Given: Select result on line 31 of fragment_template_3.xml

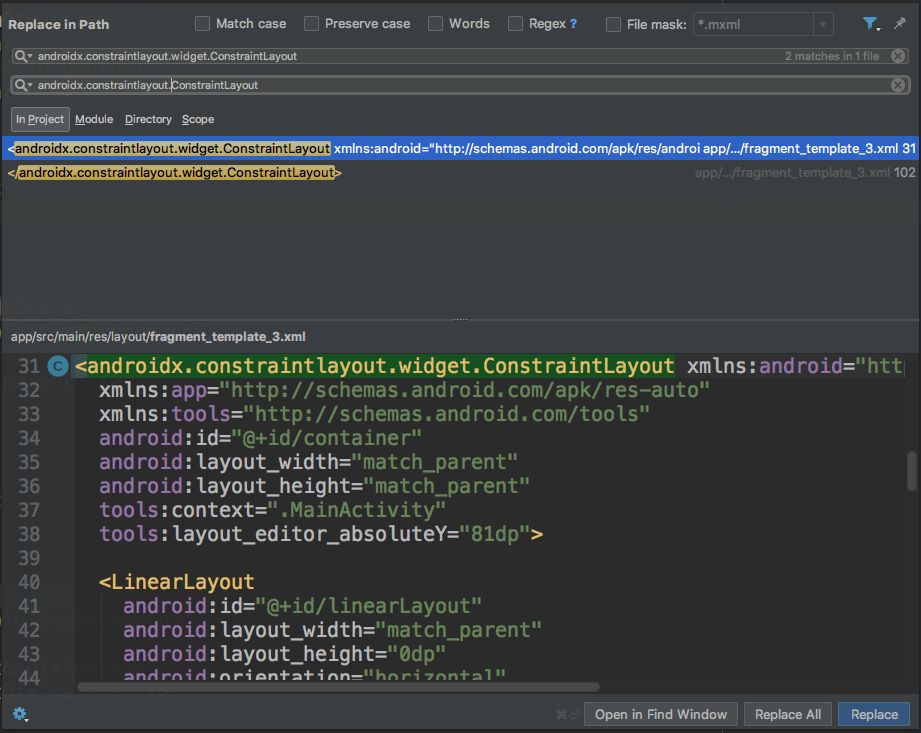Looking at the screenshot, I should (x=460, y=148).
